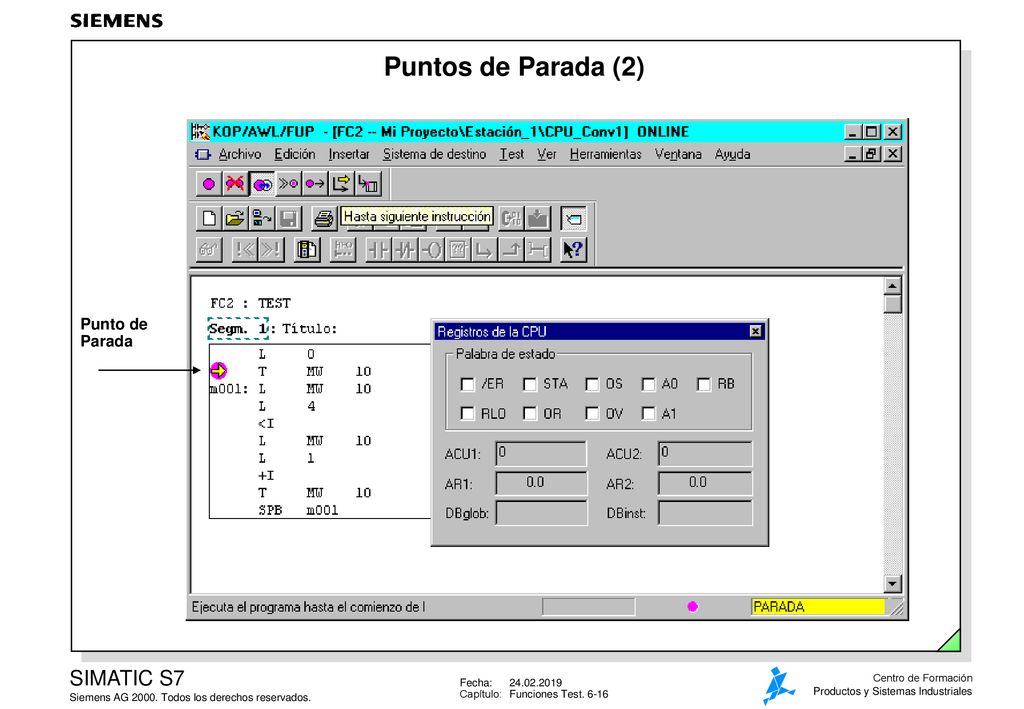Click the close branch icon

click(511, 249)
